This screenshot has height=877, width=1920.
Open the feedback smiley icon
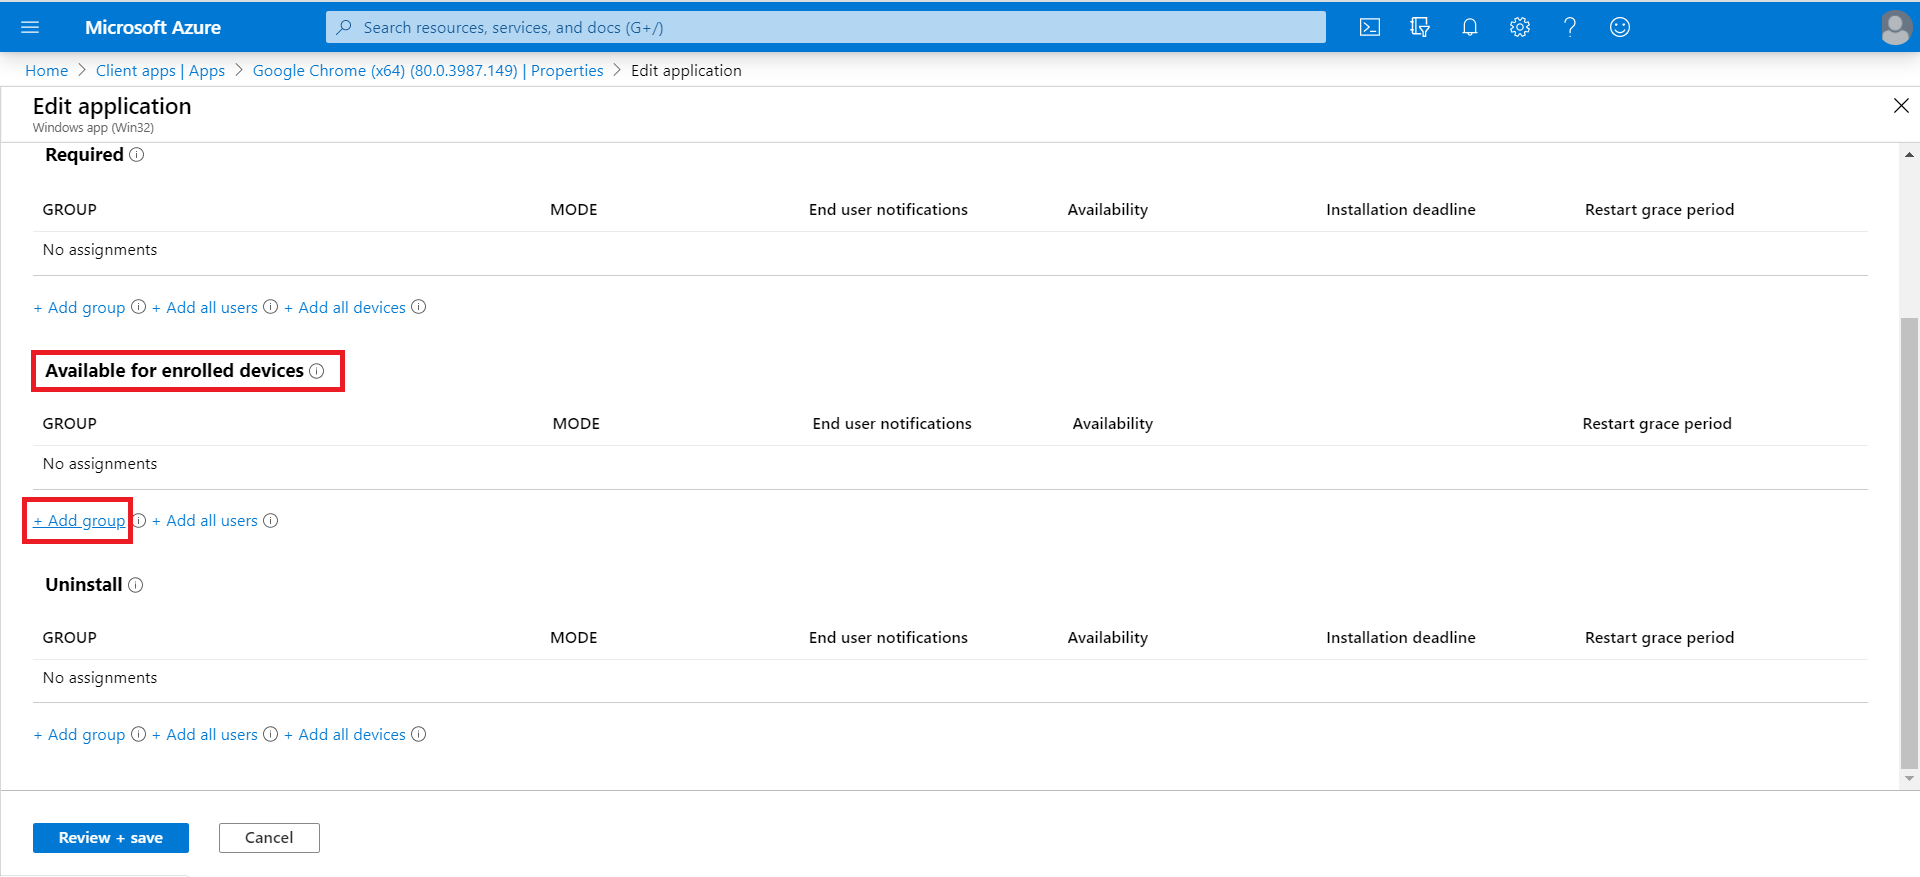[1620, 27]
